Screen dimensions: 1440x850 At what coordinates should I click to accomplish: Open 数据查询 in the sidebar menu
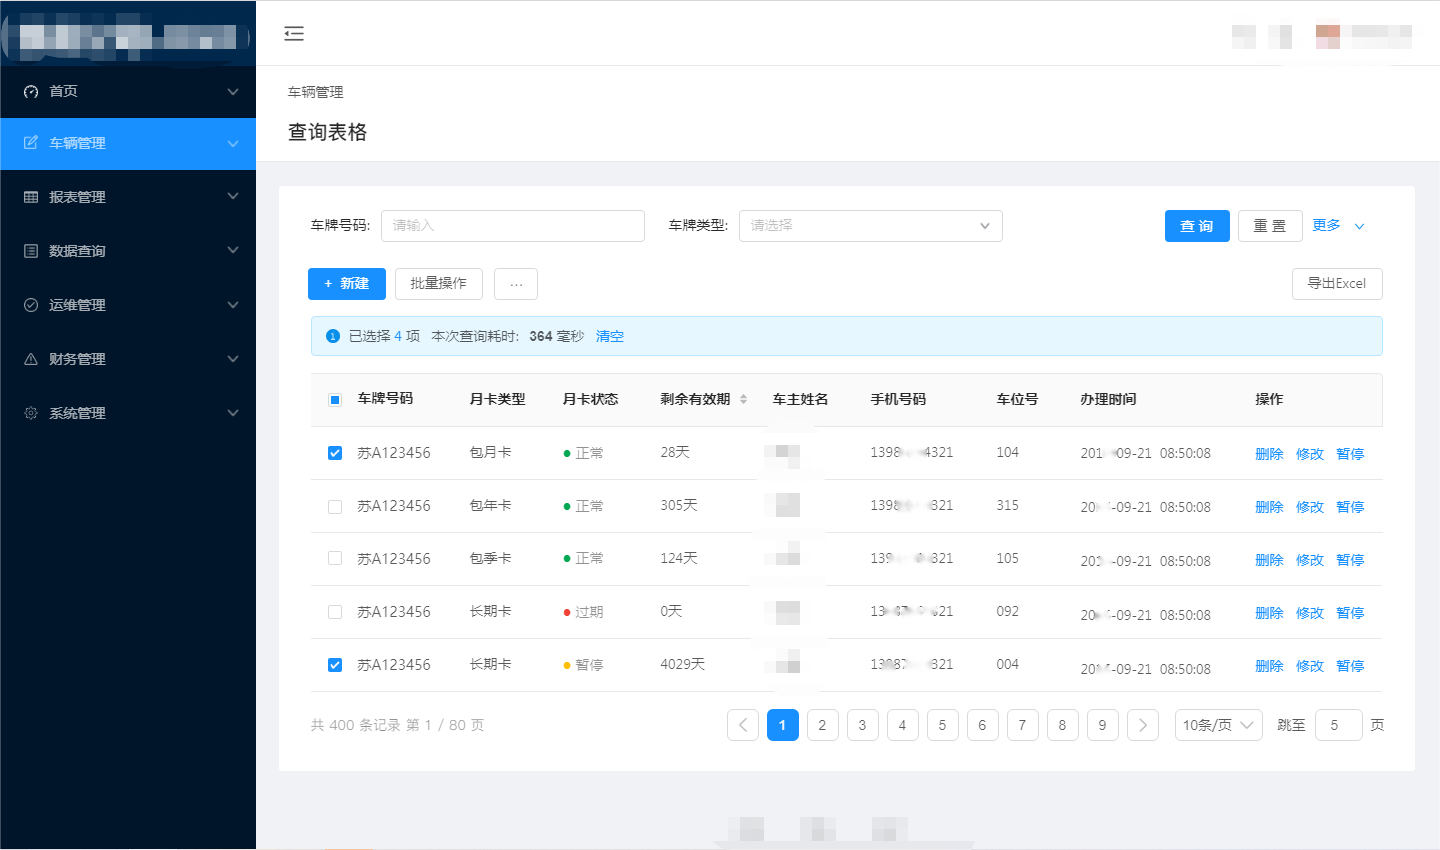click(x=78, y=251)
